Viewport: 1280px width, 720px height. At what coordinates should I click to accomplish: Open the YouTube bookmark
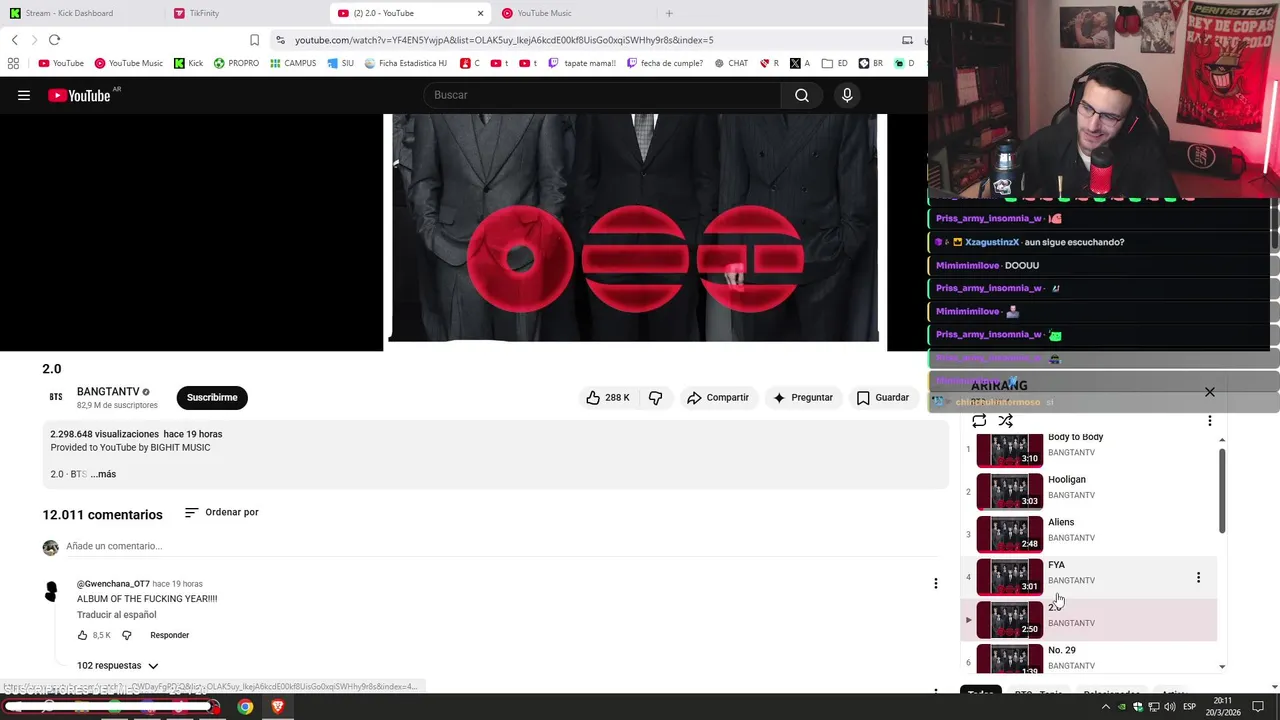(61, 63)
